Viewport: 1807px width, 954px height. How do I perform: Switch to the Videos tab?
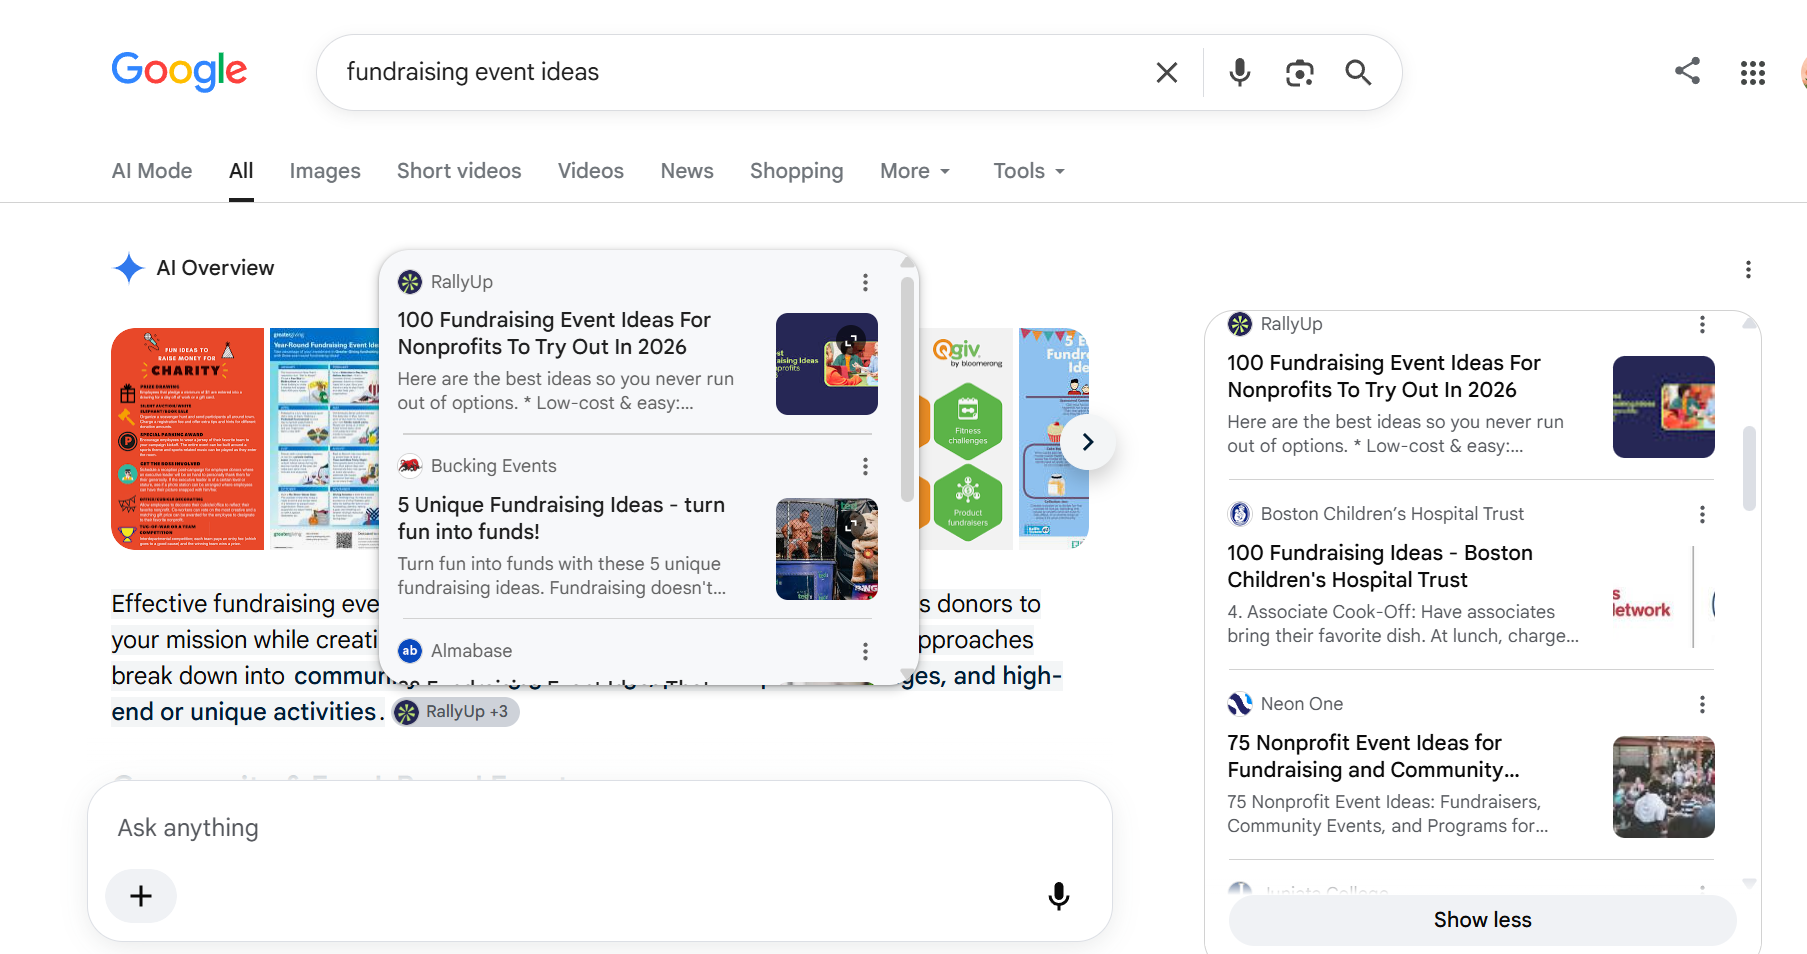[x=591, y=171]
